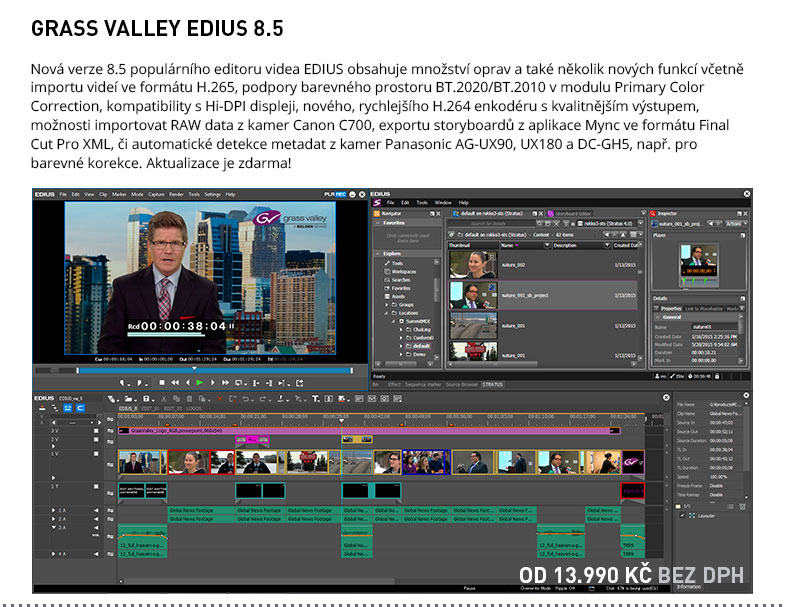Click the Copy icon in timeline toolbar

coord(176,399)
